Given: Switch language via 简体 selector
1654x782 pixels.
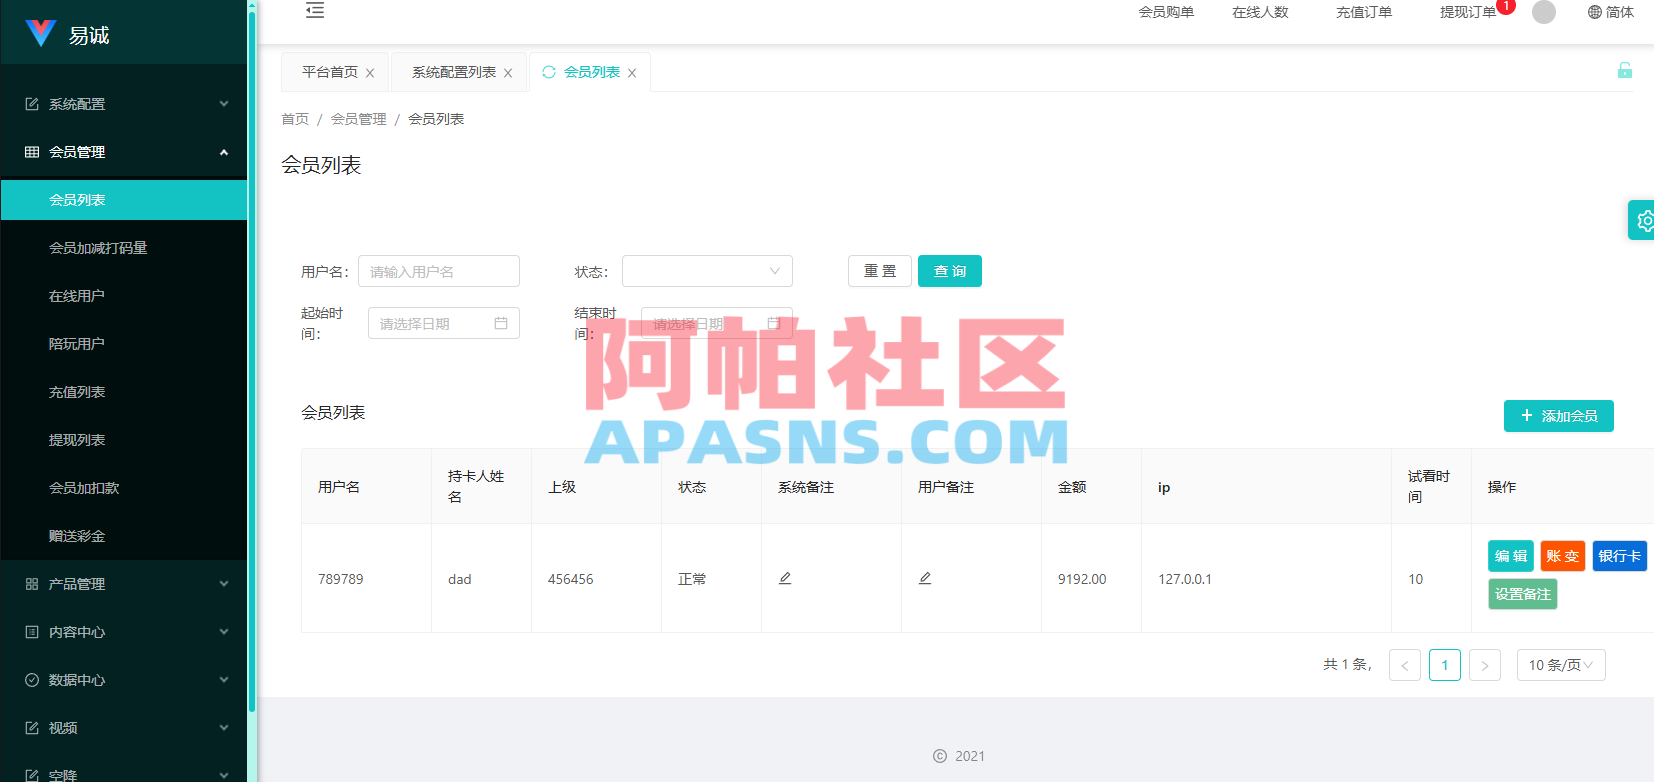Looking at the screenshot, I should (x=1610, y=12).
